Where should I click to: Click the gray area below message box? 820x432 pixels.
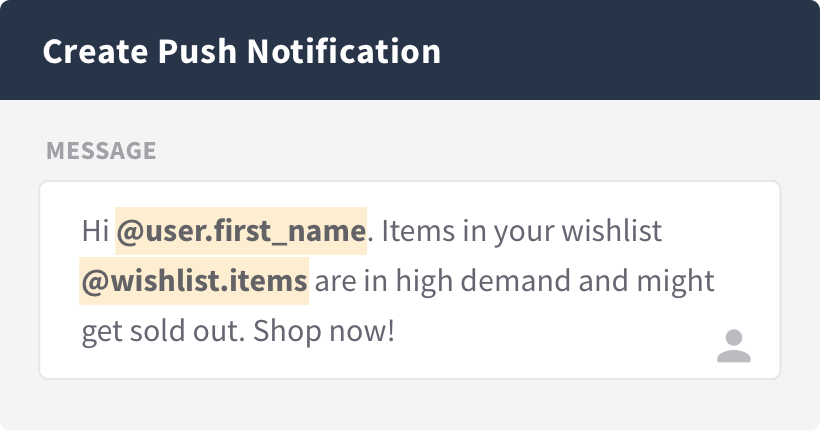pyautogui.click(x=410, y=404)
